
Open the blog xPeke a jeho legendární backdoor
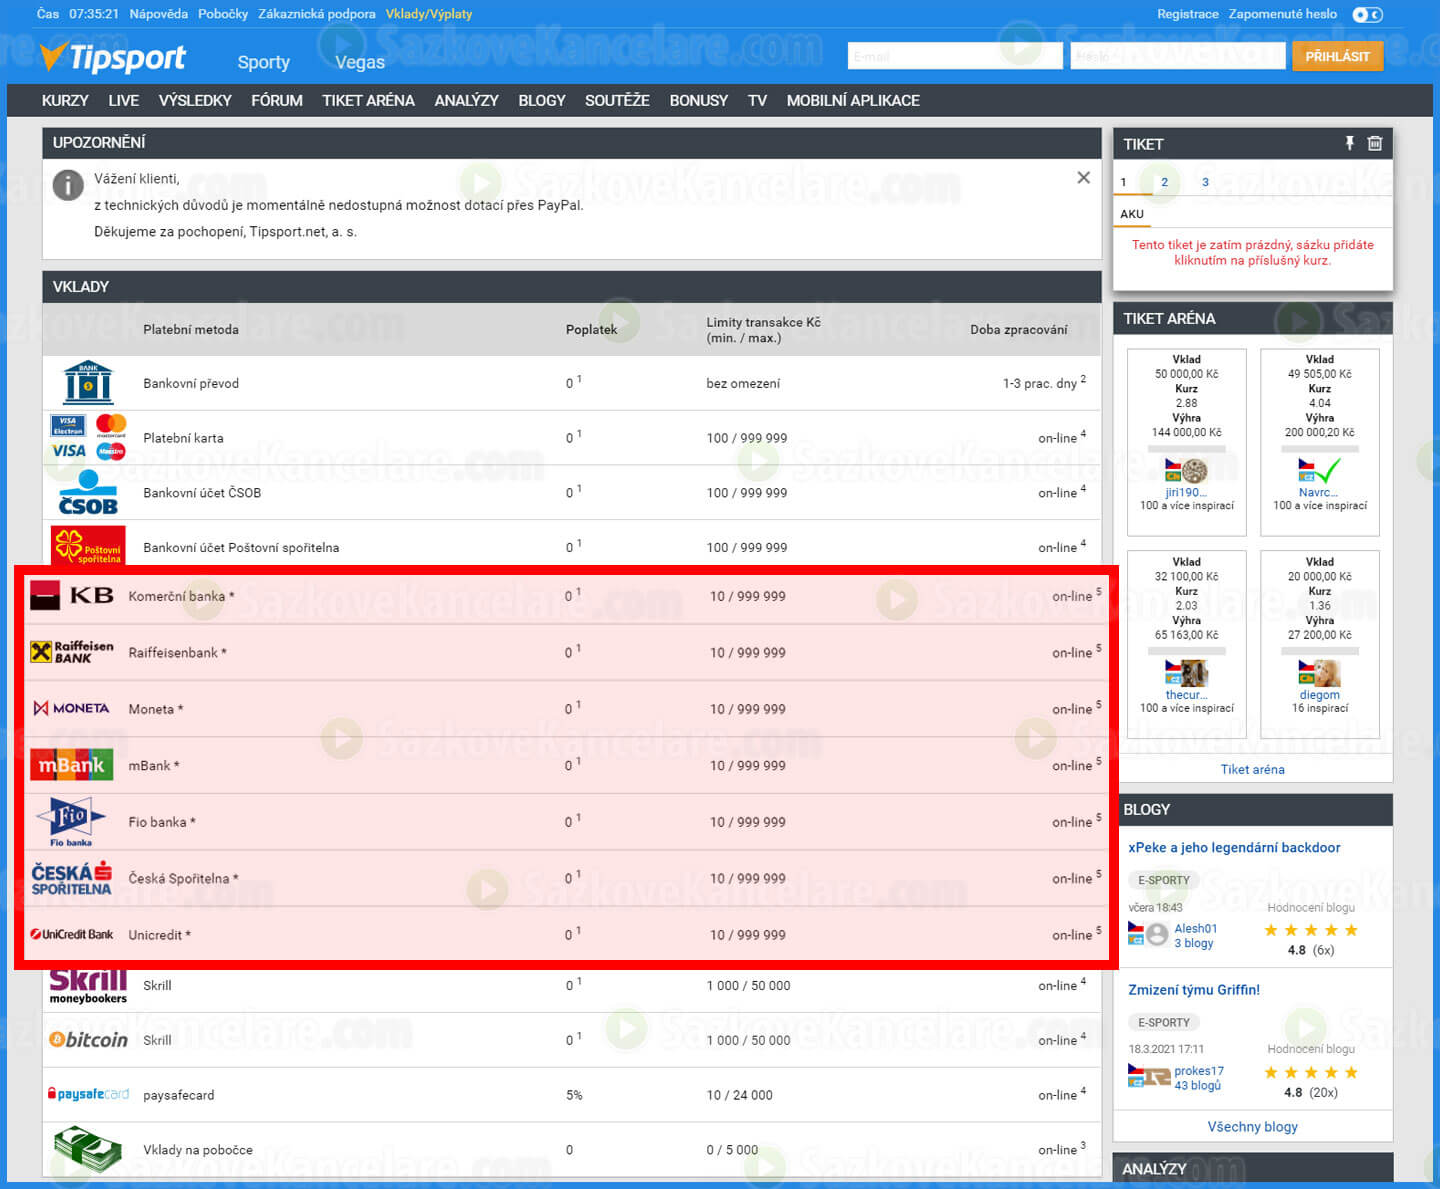coord(1234,847)
